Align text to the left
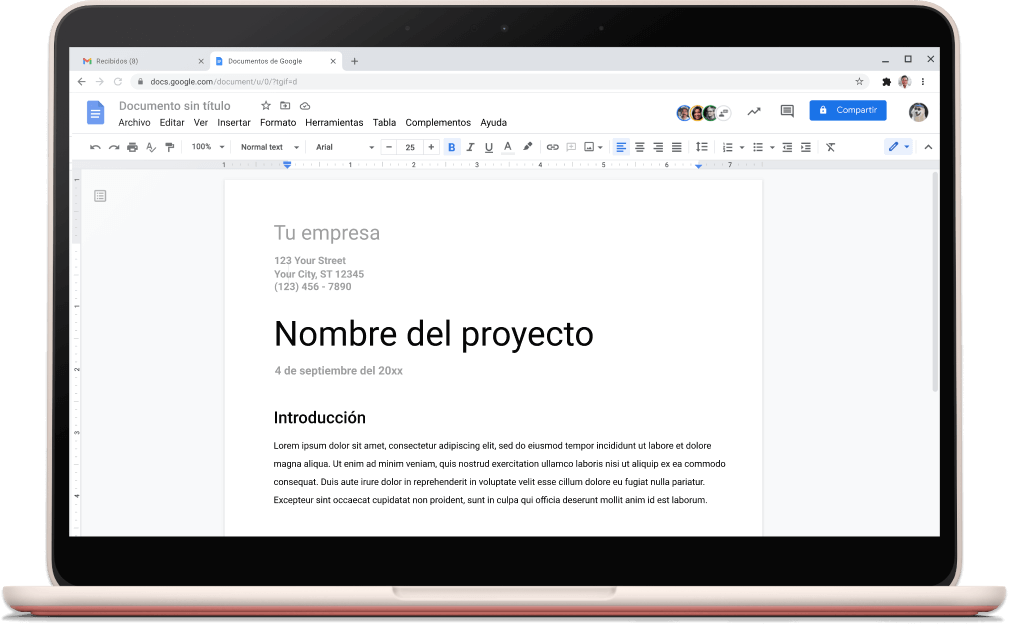 point(621,147)
